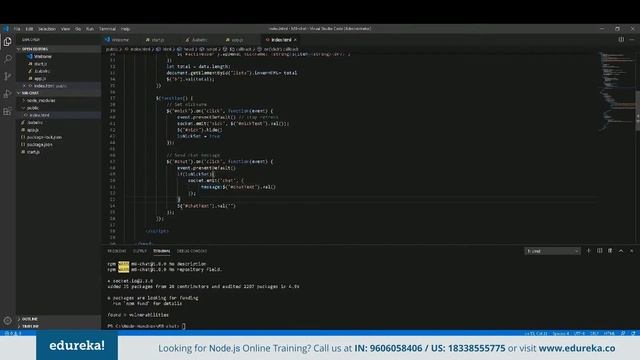Open .babelrc in the project tree
Screen dimensions: 640x360
pos(58,122)
